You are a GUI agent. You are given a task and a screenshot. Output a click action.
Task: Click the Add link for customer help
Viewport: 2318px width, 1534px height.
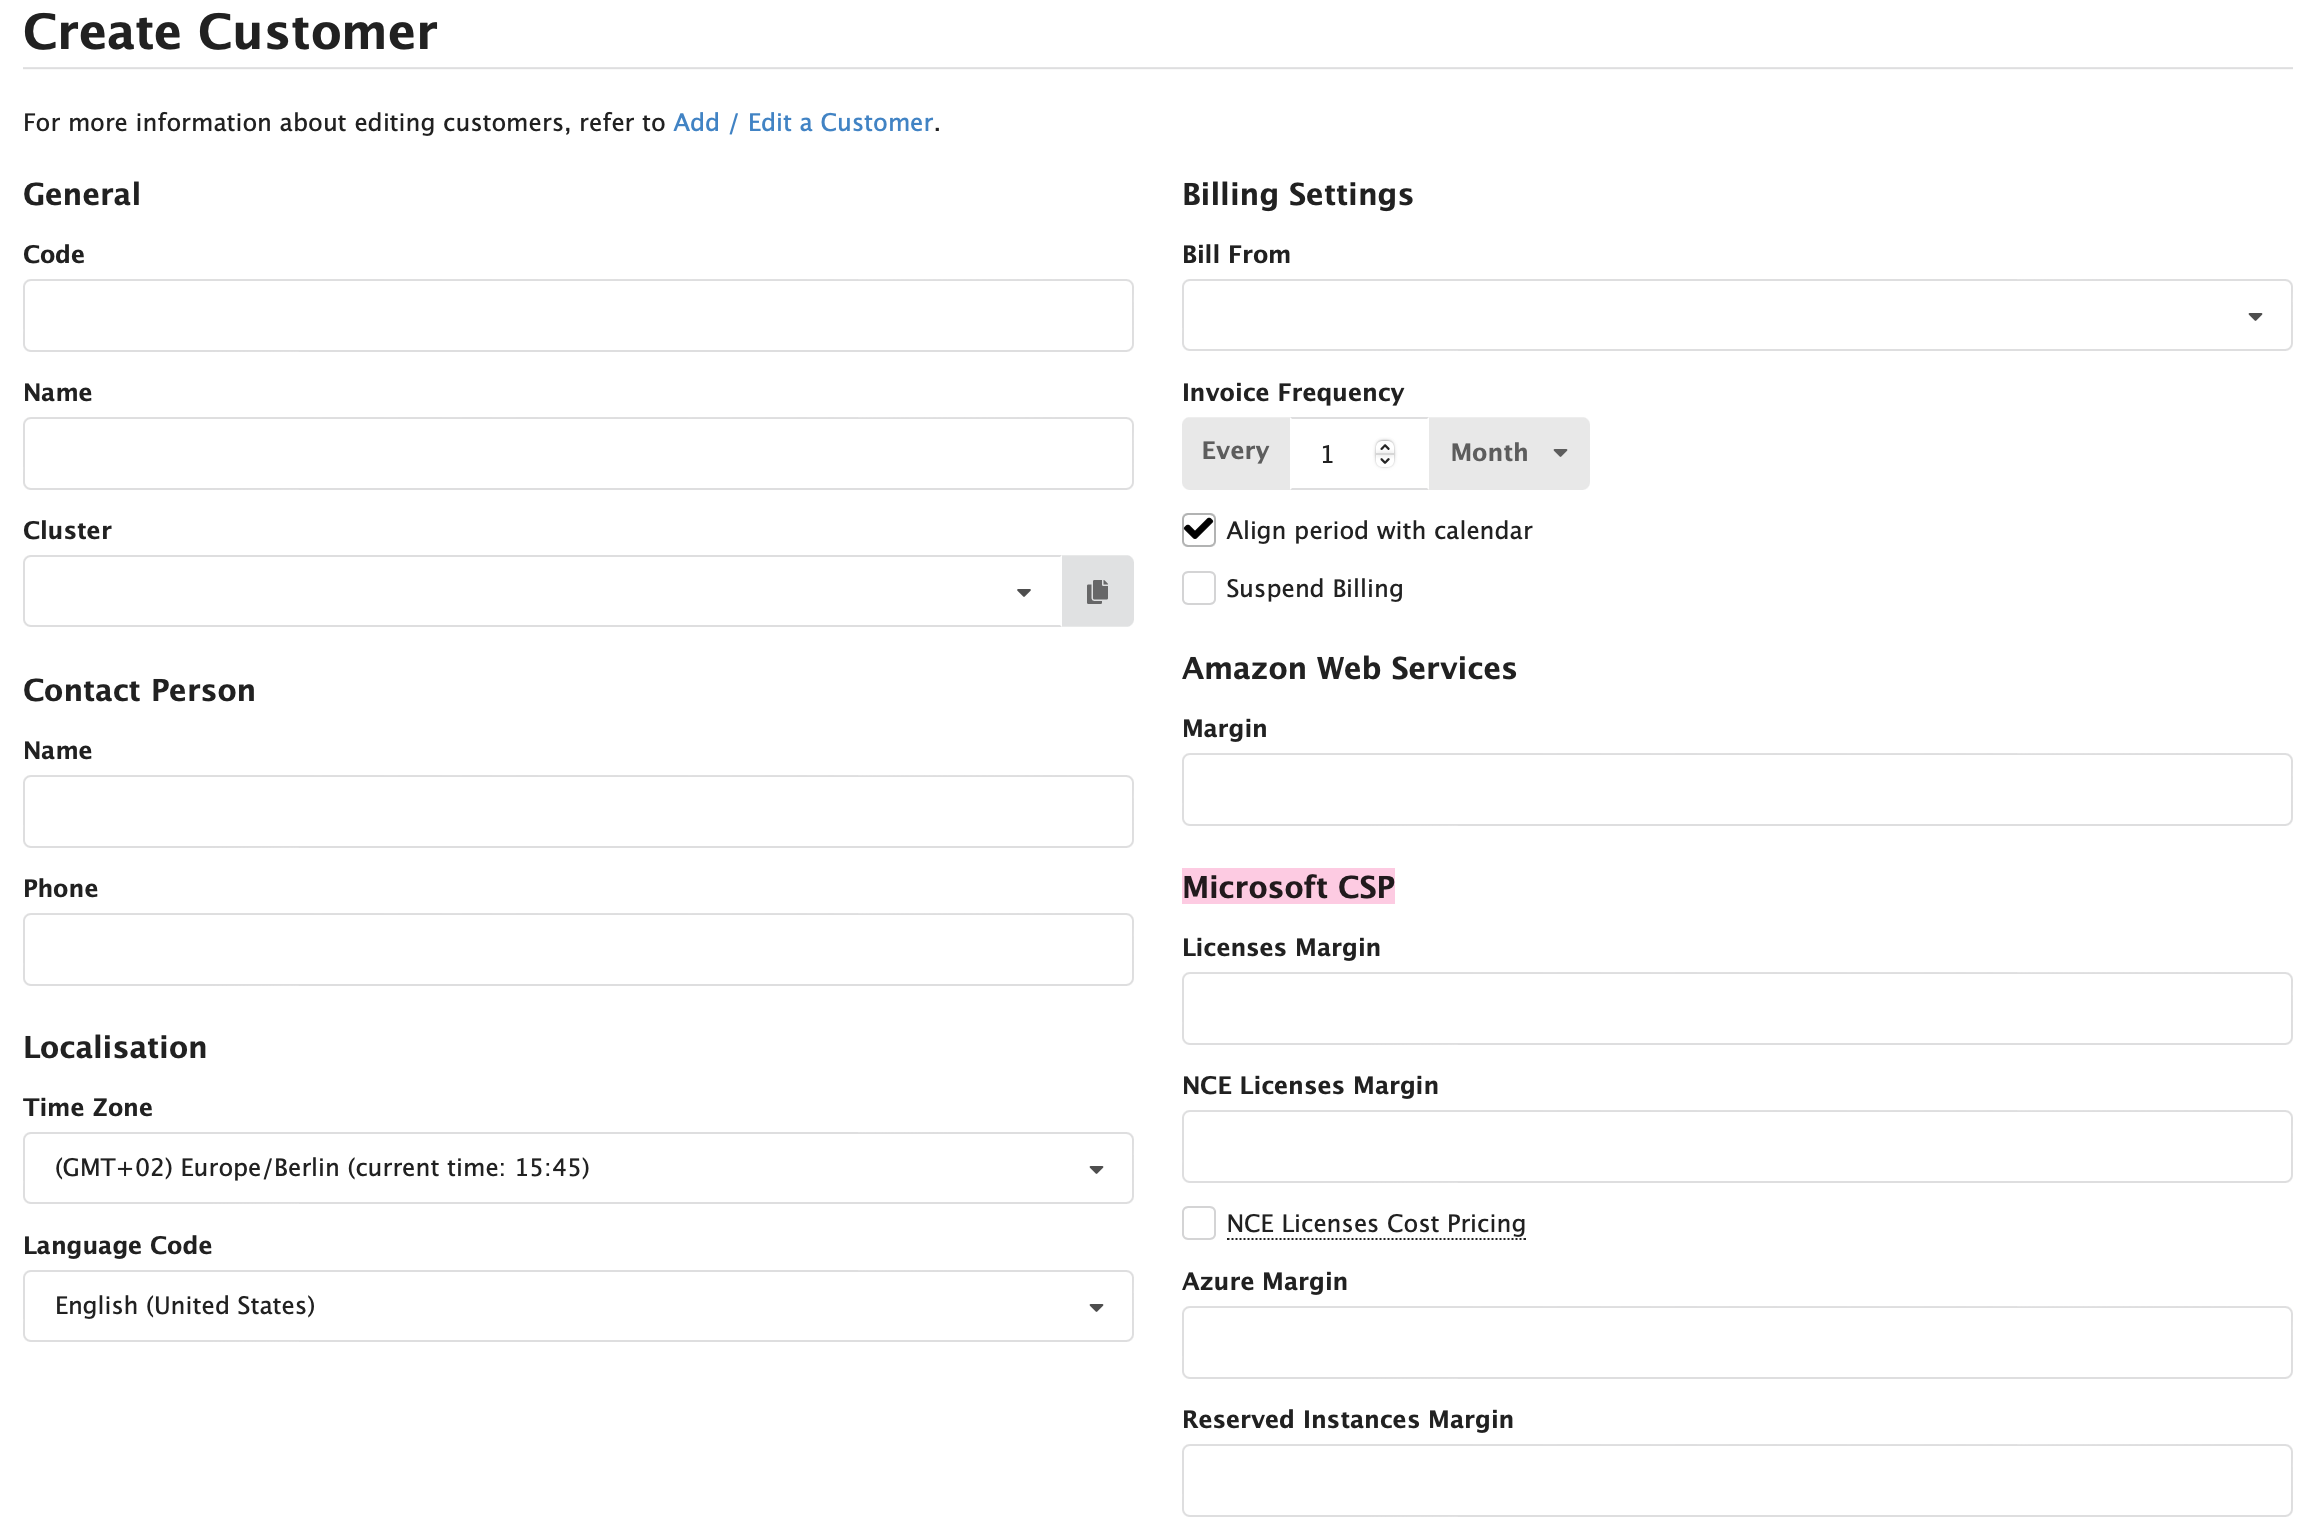pyautogui.click(x=696, y=122)
